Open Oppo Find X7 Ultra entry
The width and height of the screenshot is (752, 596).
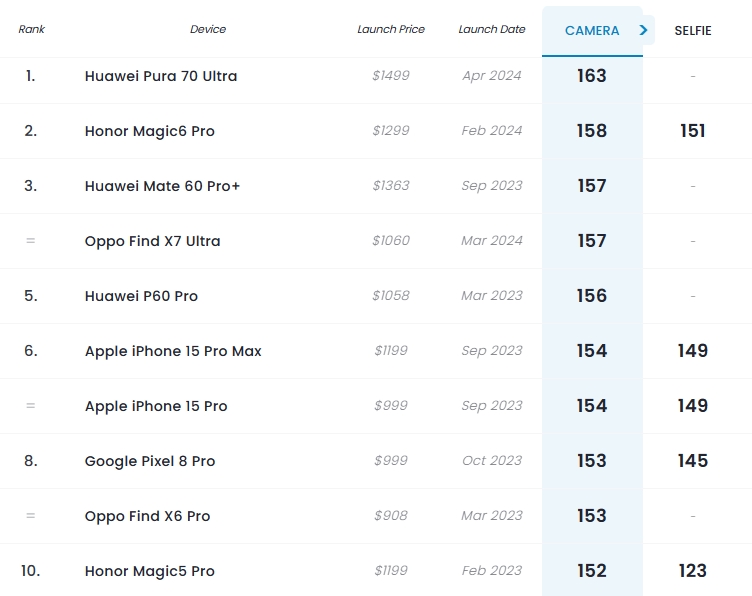[153, 241]
